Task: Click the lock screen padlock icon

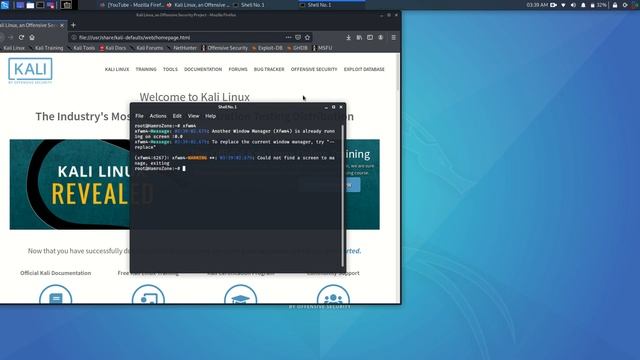Action: coord(615,5)
